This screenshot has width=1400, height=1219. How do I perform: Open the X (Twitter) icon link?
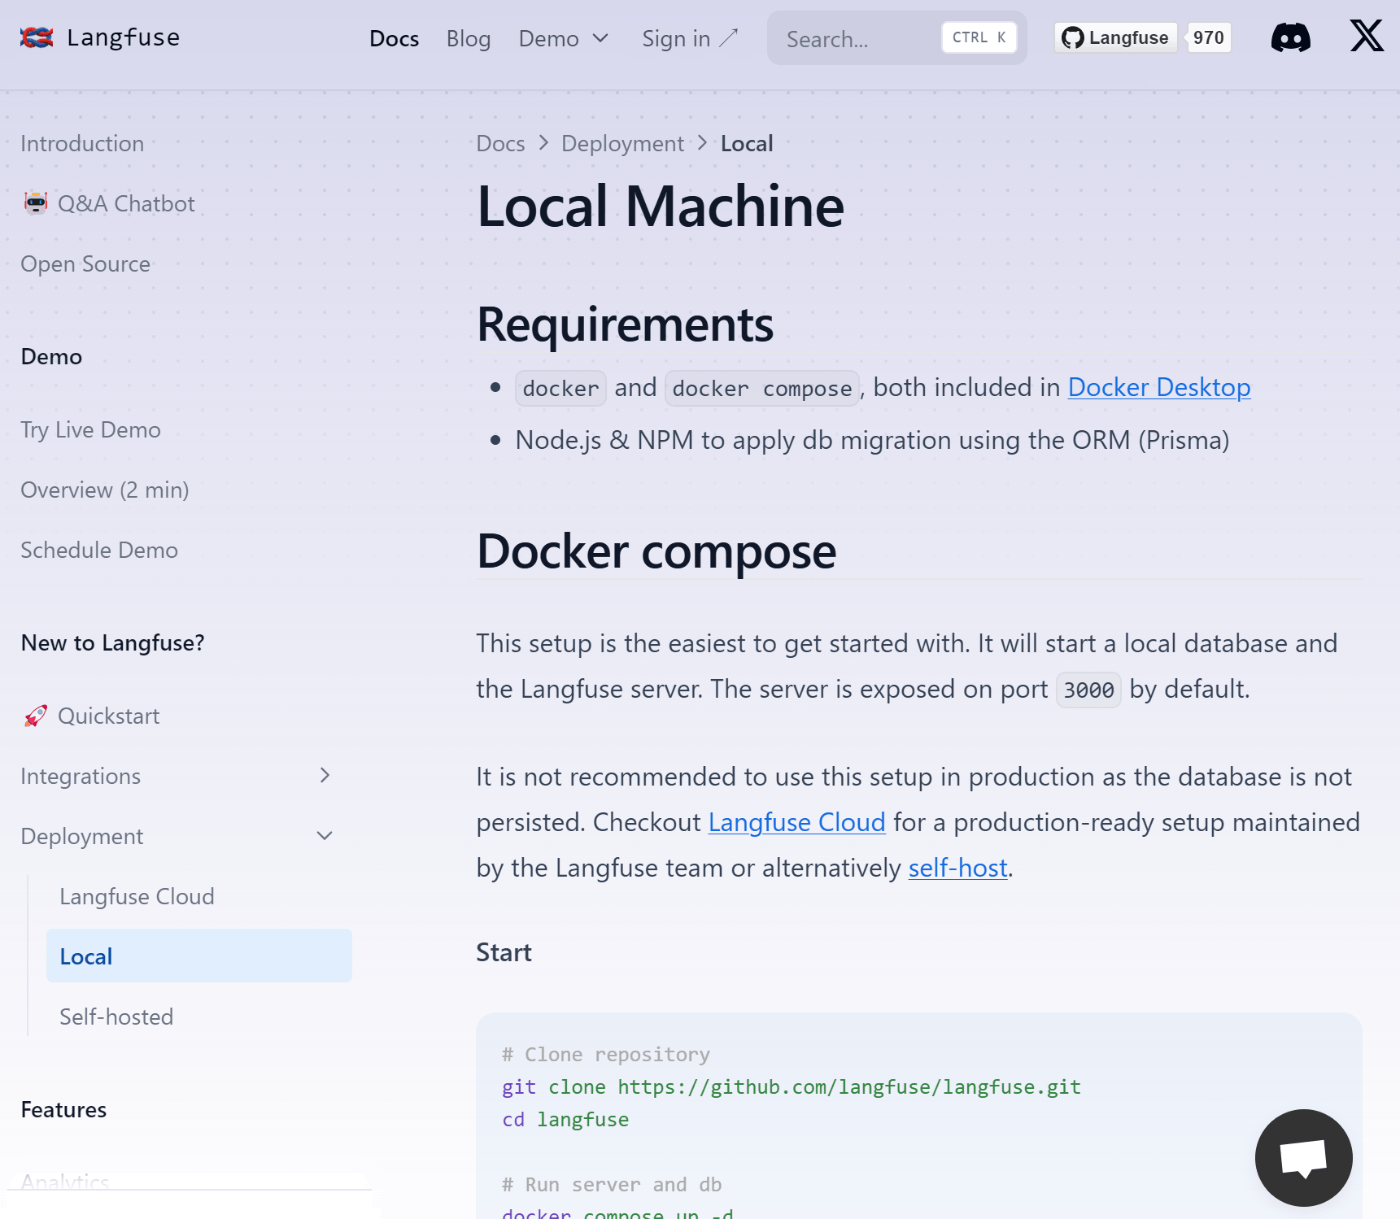pos(1366,37)
